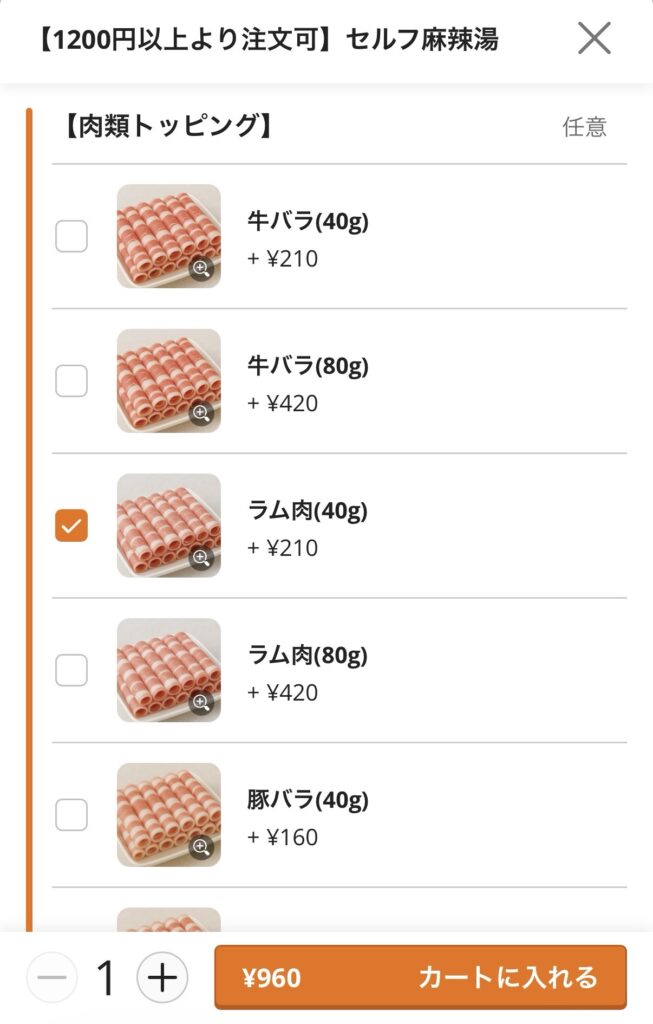Tap the partially visible bottom topping thumbnail
Screen dimensions: 653x1024
click(x=168, y=919)
